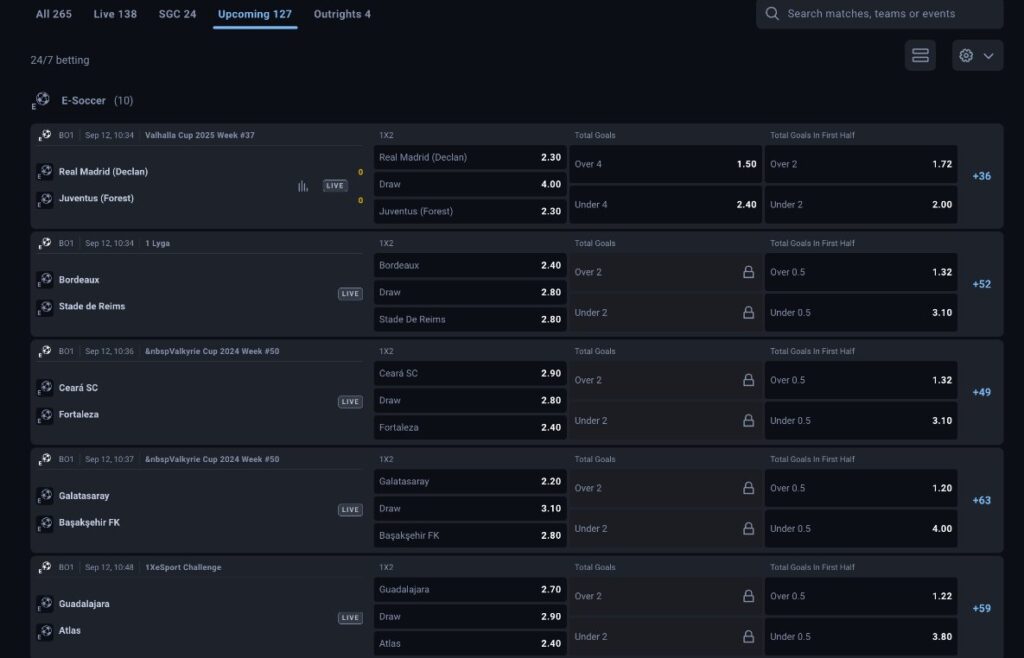
Task: Select Over 4 at 1.50
Action: click(665, 164)
